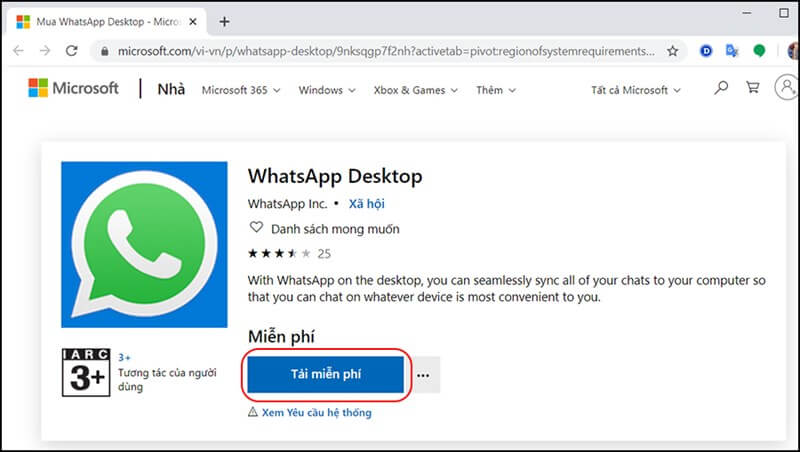Viewport: 800px width, 452px height.
Task: View site info via padlock icon
Action: (x=105, y=51)
